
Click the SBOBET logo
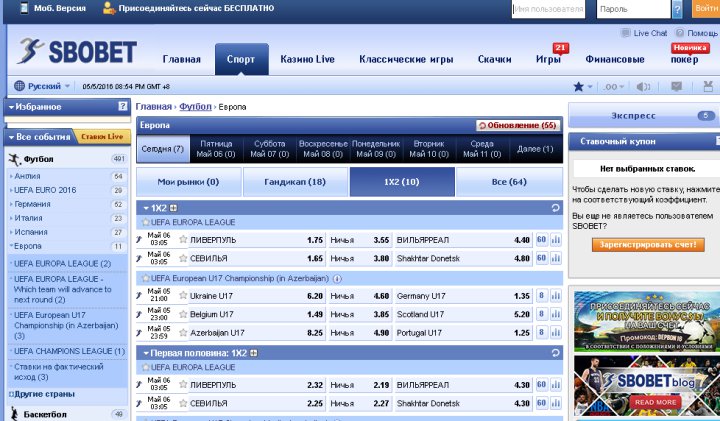(77, 51)
